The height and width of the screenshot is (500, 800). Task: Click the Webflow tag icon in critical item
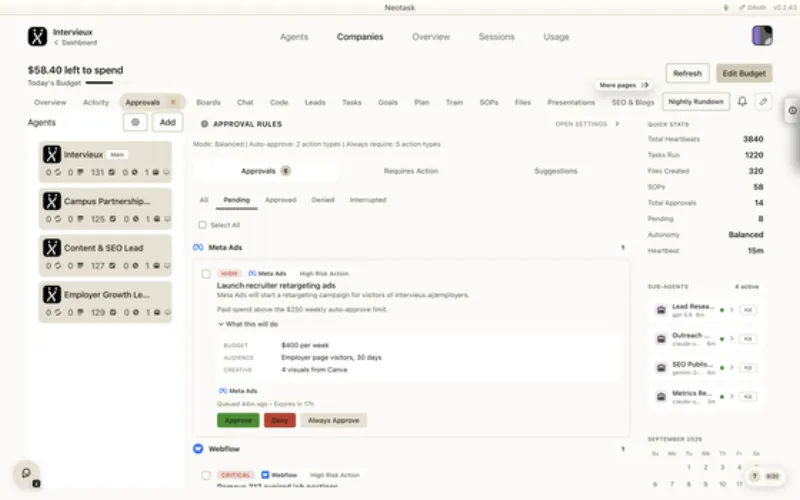(265, 475)
